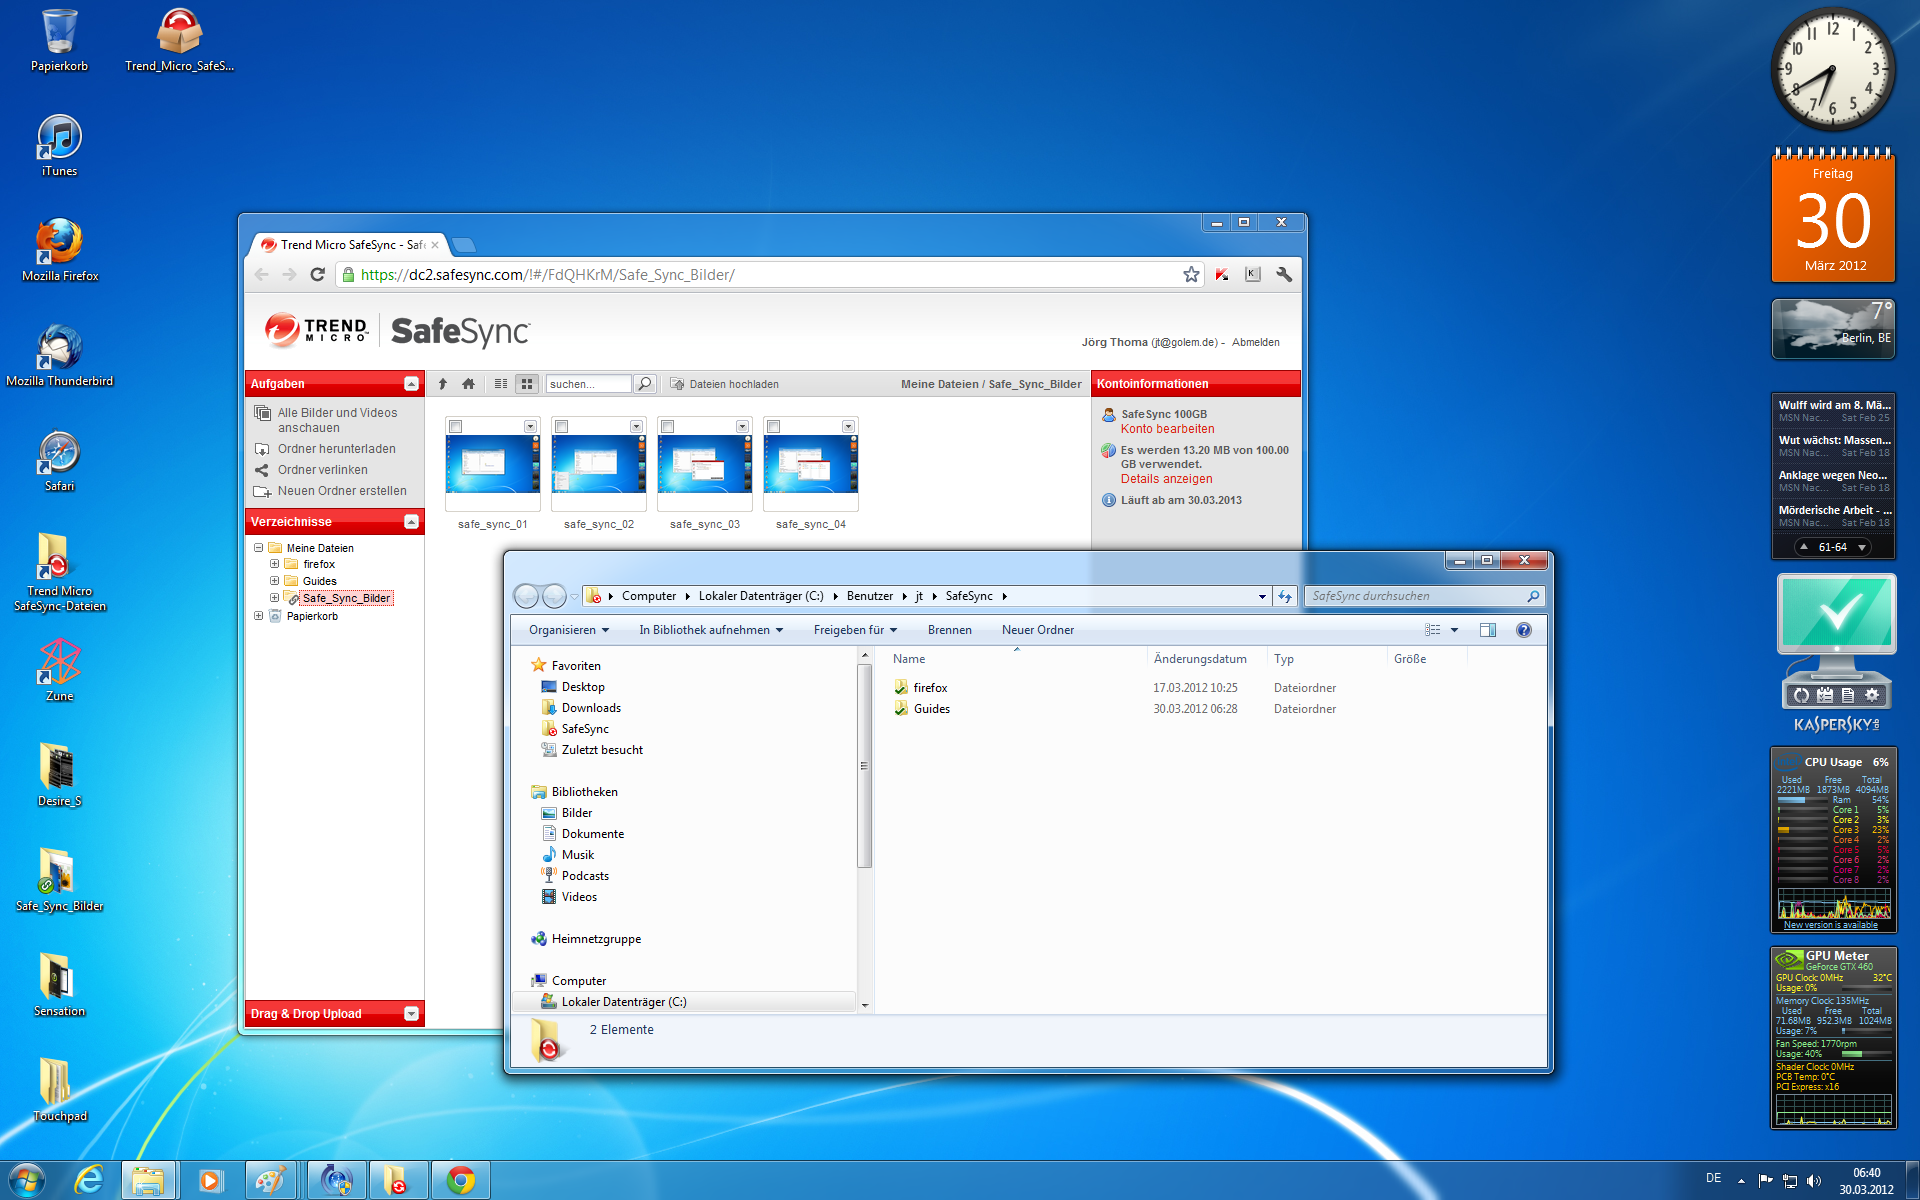Image resolution: width=1920 pixels, height=1200 pixels.
Task: Tick safe_sync_03's selection checkbox
Action: (x=669, y=426)
